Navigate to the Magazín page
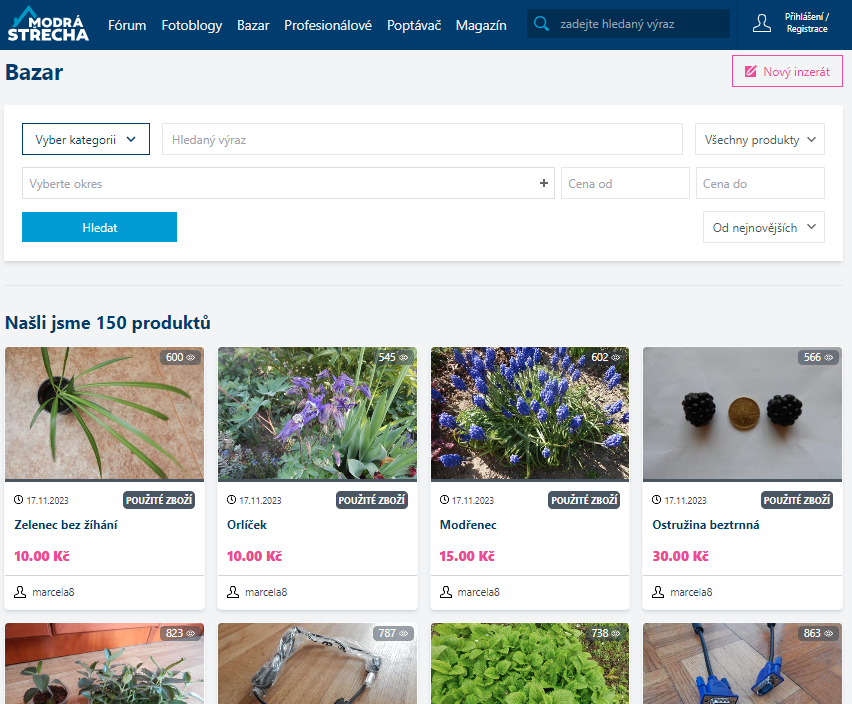 pos(481,25)
